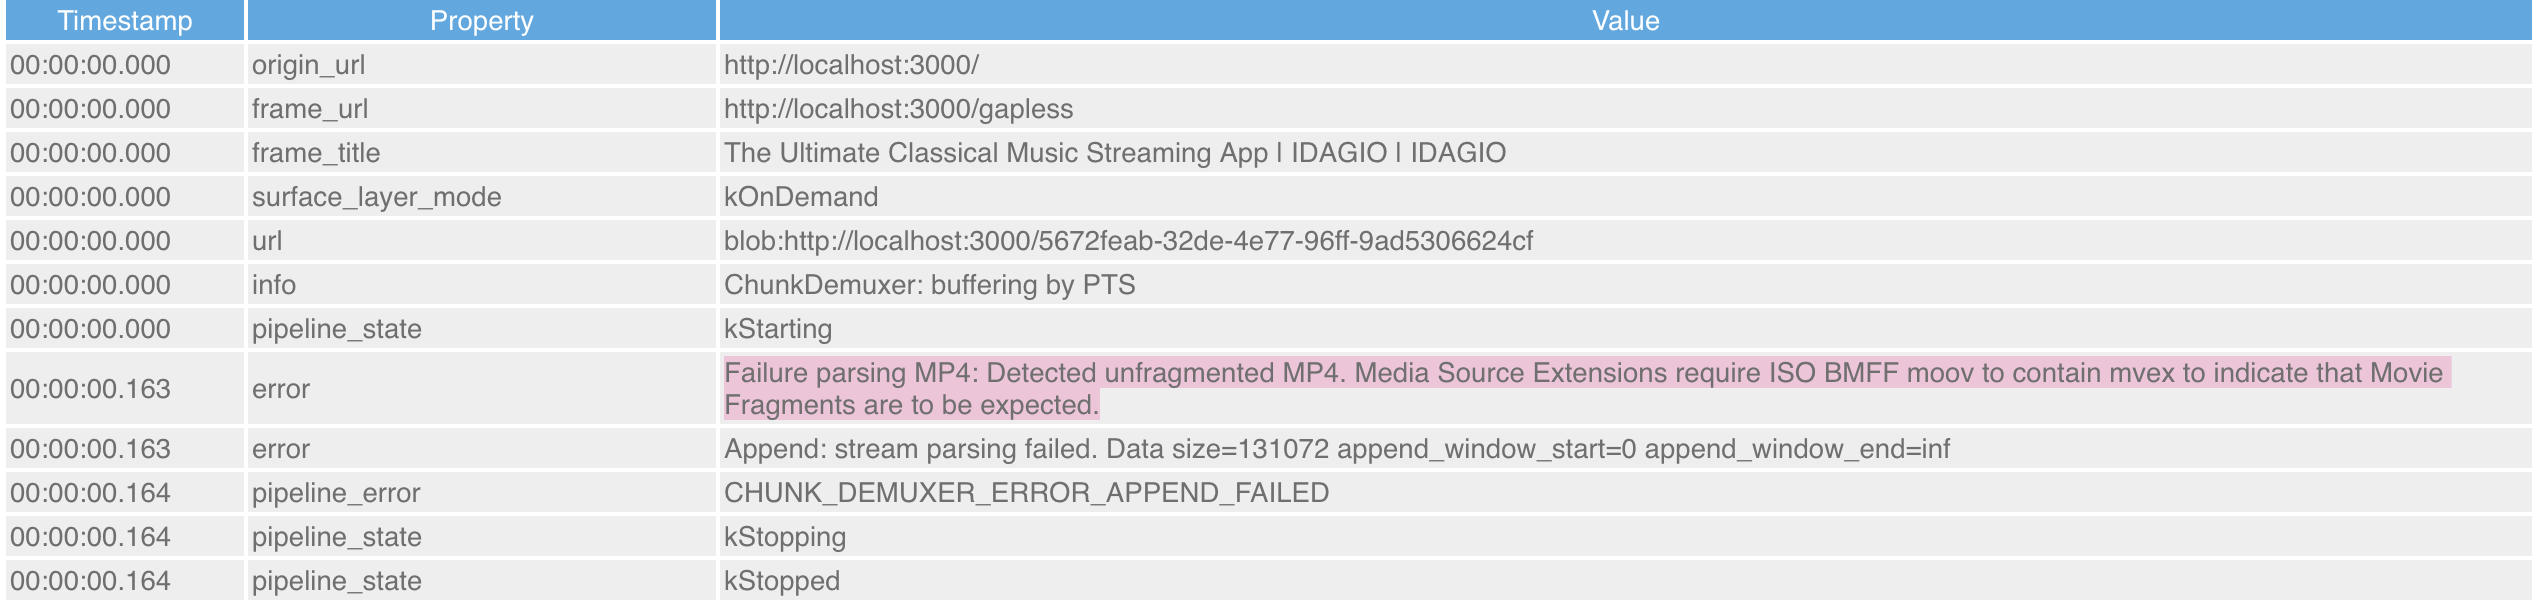Viewport: 2540px width, 608px height.
Task: Click the kStopped pipeline state value
Action: pyautogui.click(x=782, y=581)
